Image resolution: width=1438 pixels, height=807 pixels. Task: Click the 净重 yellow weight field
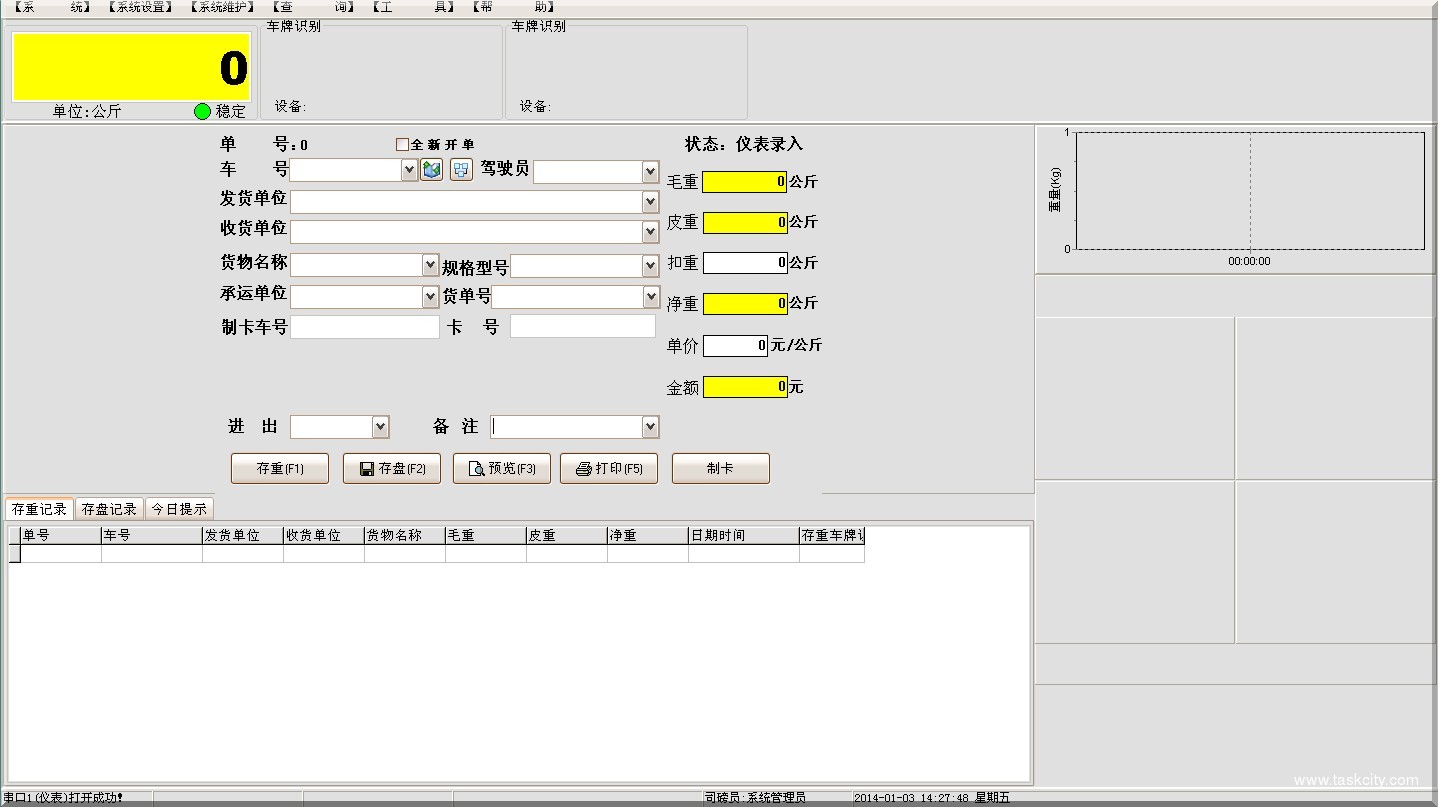point(745,303)
